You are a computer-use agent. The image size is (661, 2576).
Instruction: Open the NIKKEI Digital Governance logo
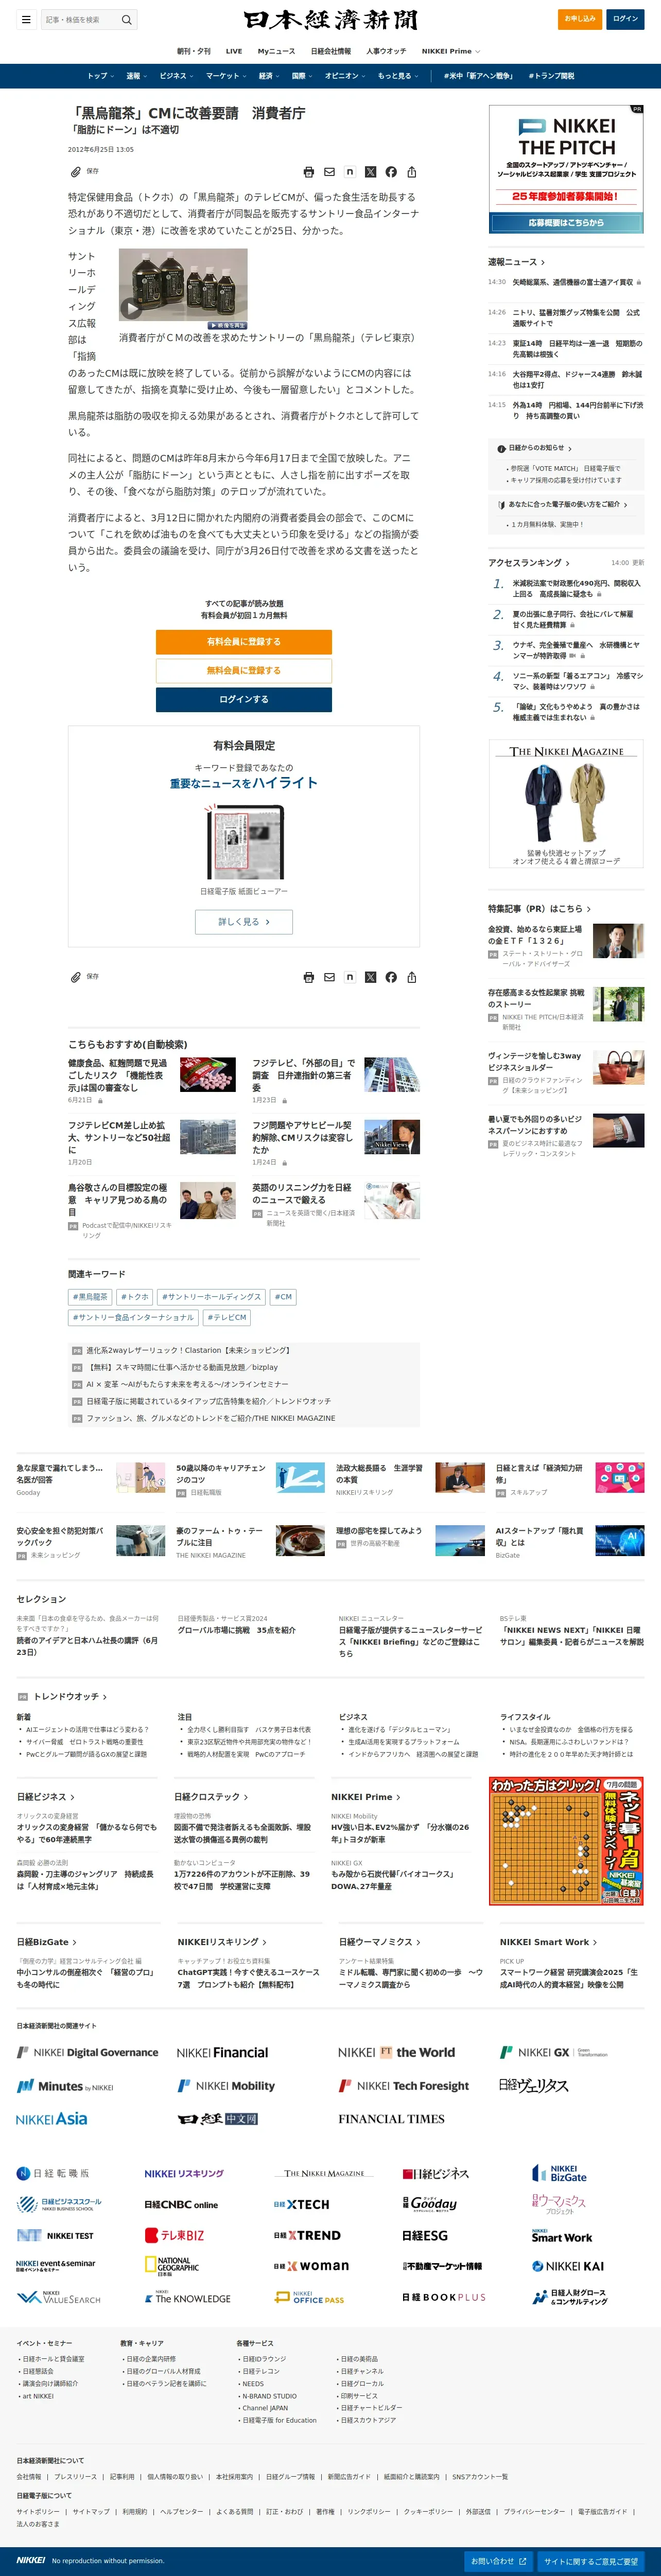coord(87,2052)
